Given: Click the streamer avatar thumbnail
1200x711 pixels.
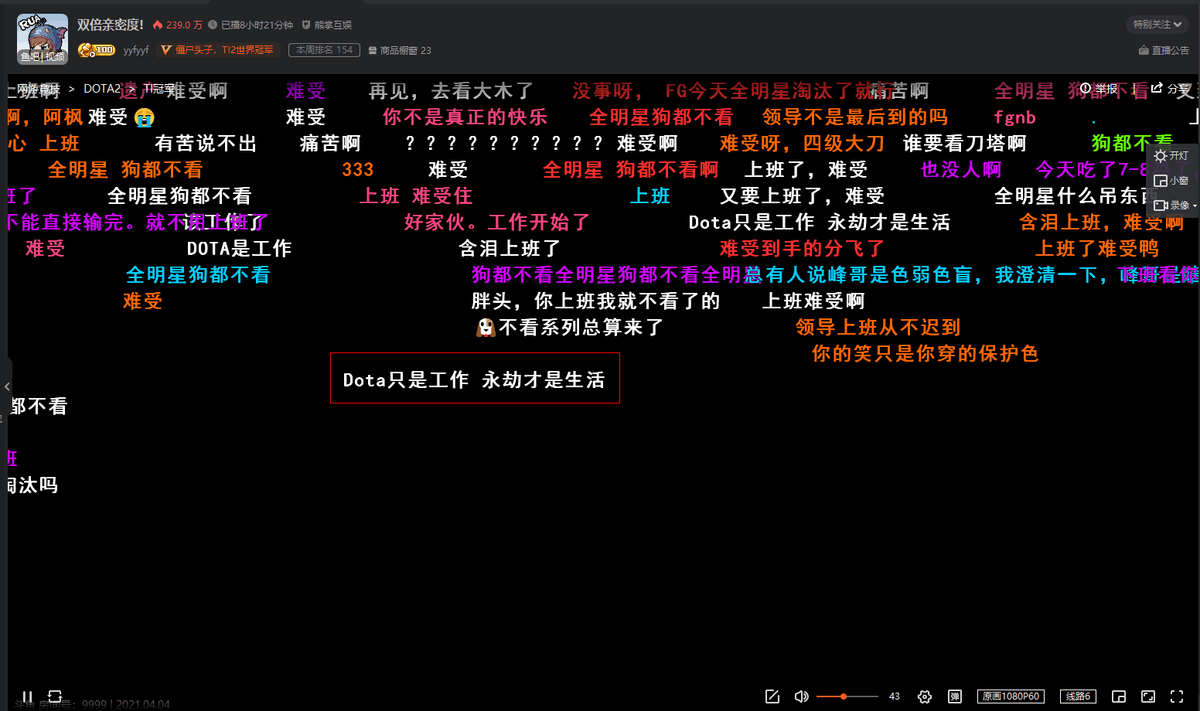Looking at the screenshot, I should (42, 38).
